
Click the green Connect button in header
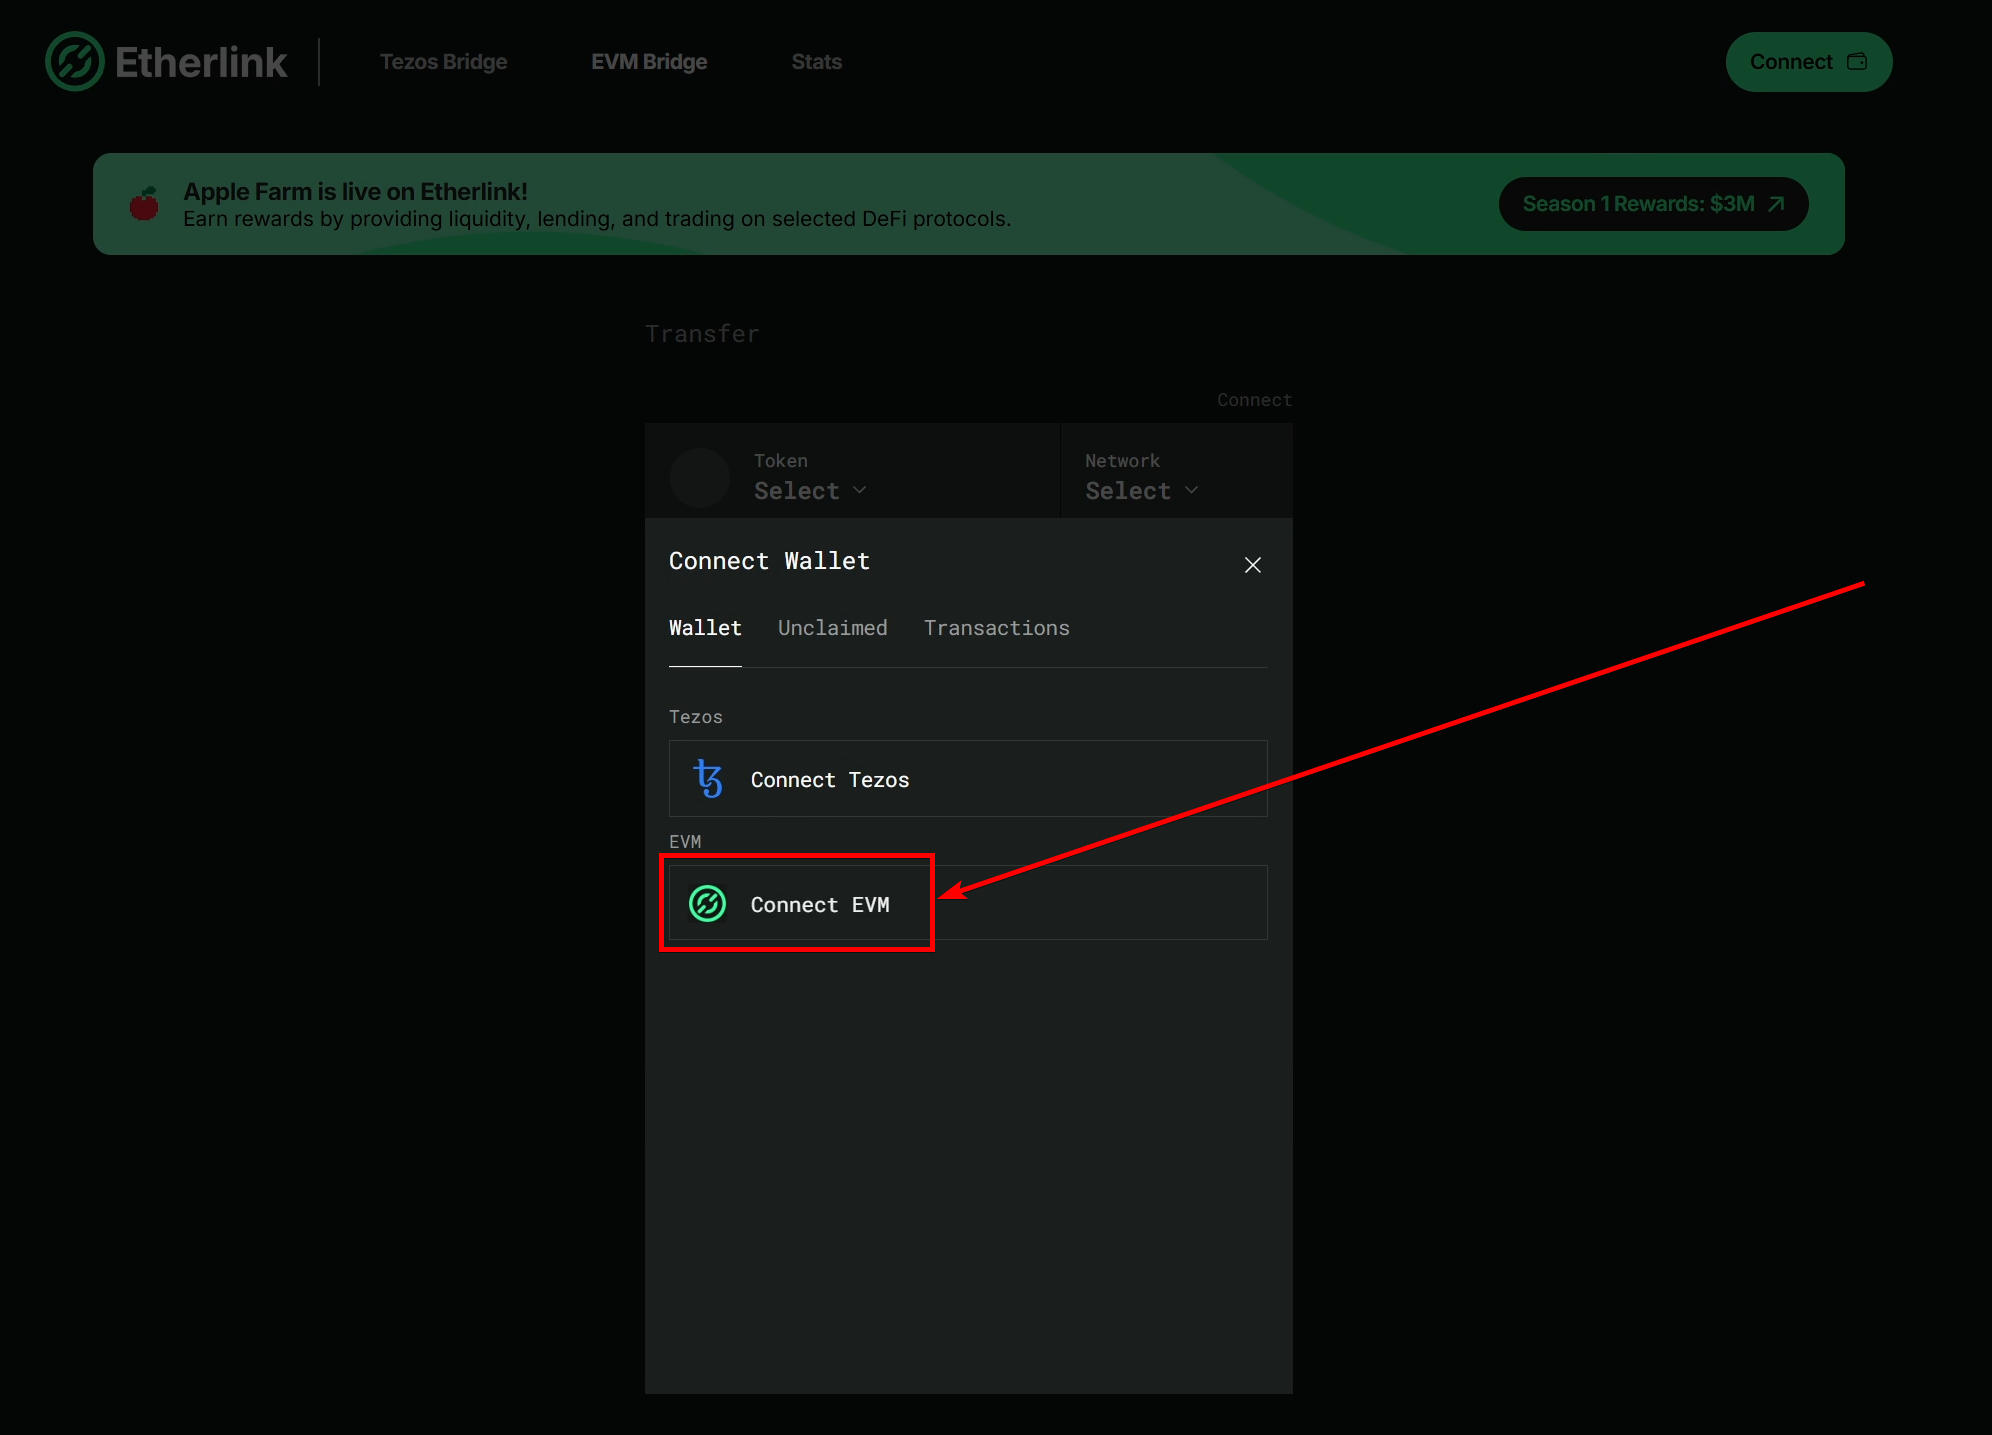click(x=1809, y=62)
